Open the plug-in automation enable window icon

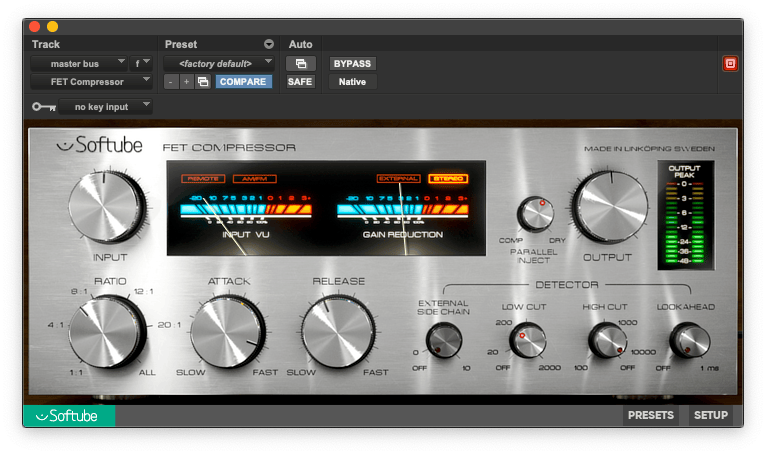301,64
